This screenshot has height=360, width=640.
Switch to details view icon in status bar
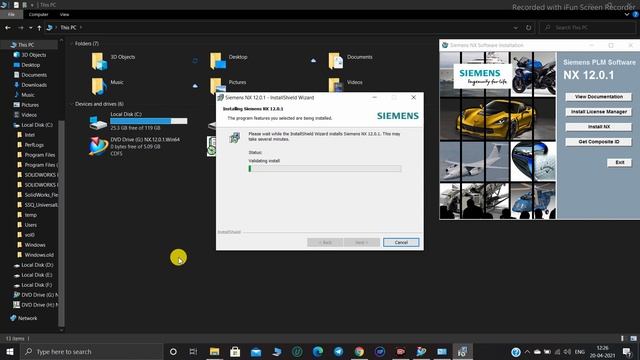tap(622, 338)
